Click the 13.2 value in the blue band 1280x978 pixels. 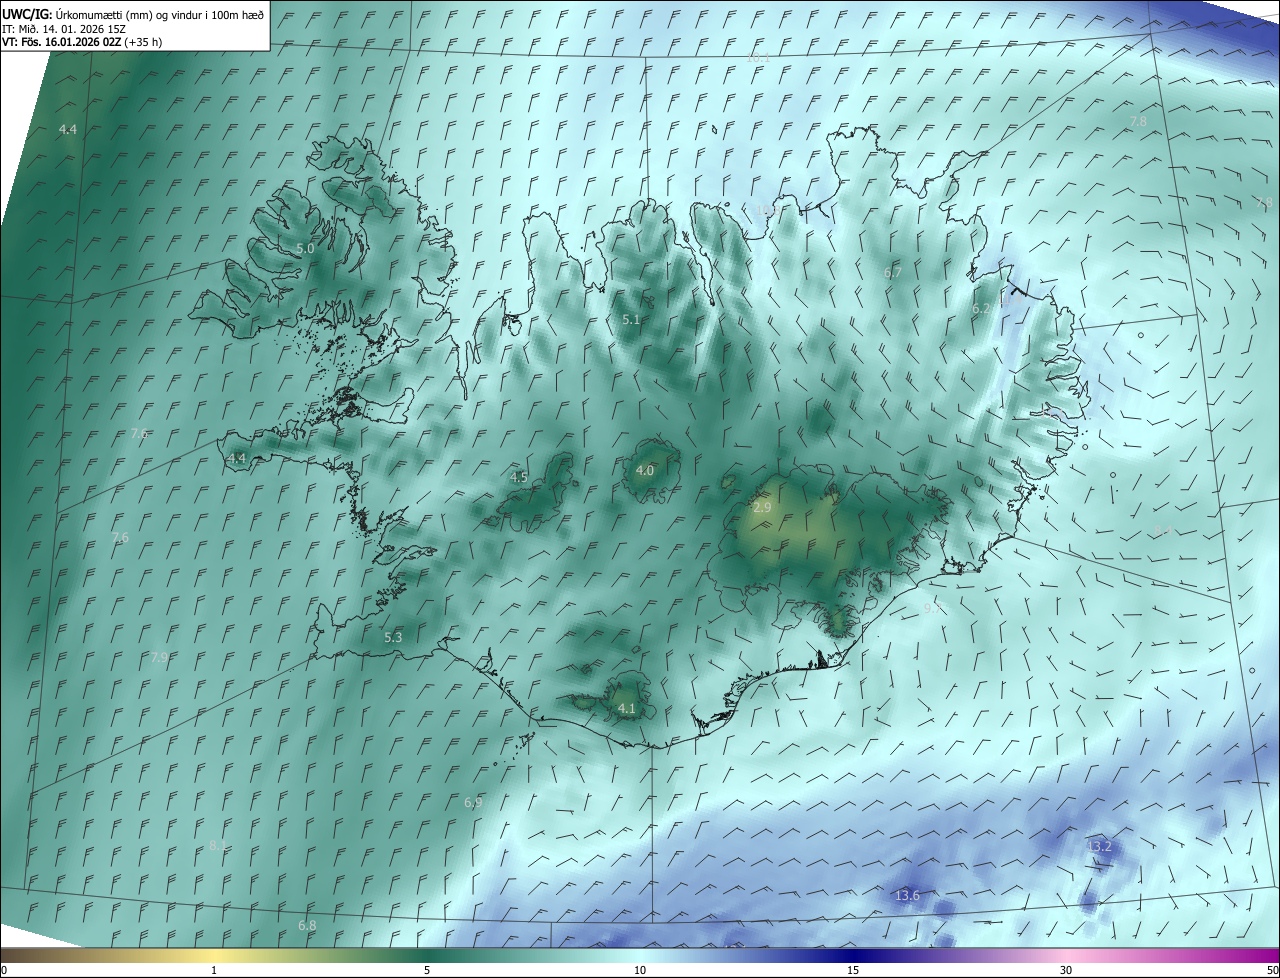1099,846
